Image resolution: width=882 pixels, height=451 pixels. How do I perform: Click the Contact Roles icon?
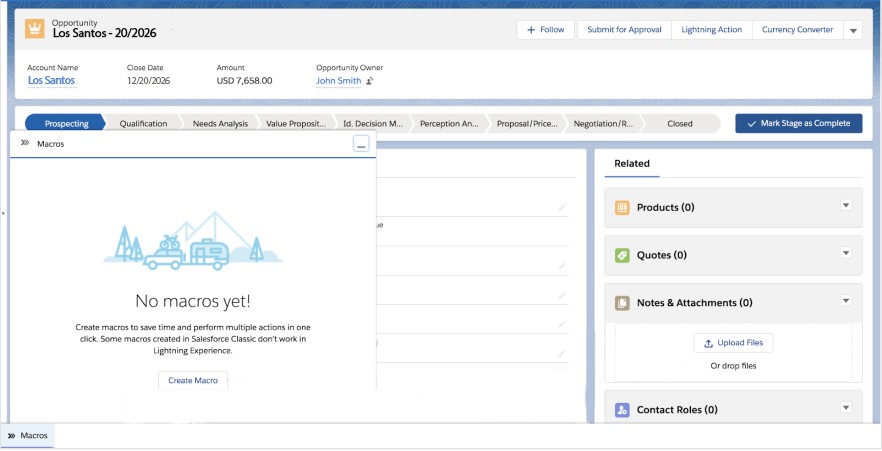coord(622,410)
